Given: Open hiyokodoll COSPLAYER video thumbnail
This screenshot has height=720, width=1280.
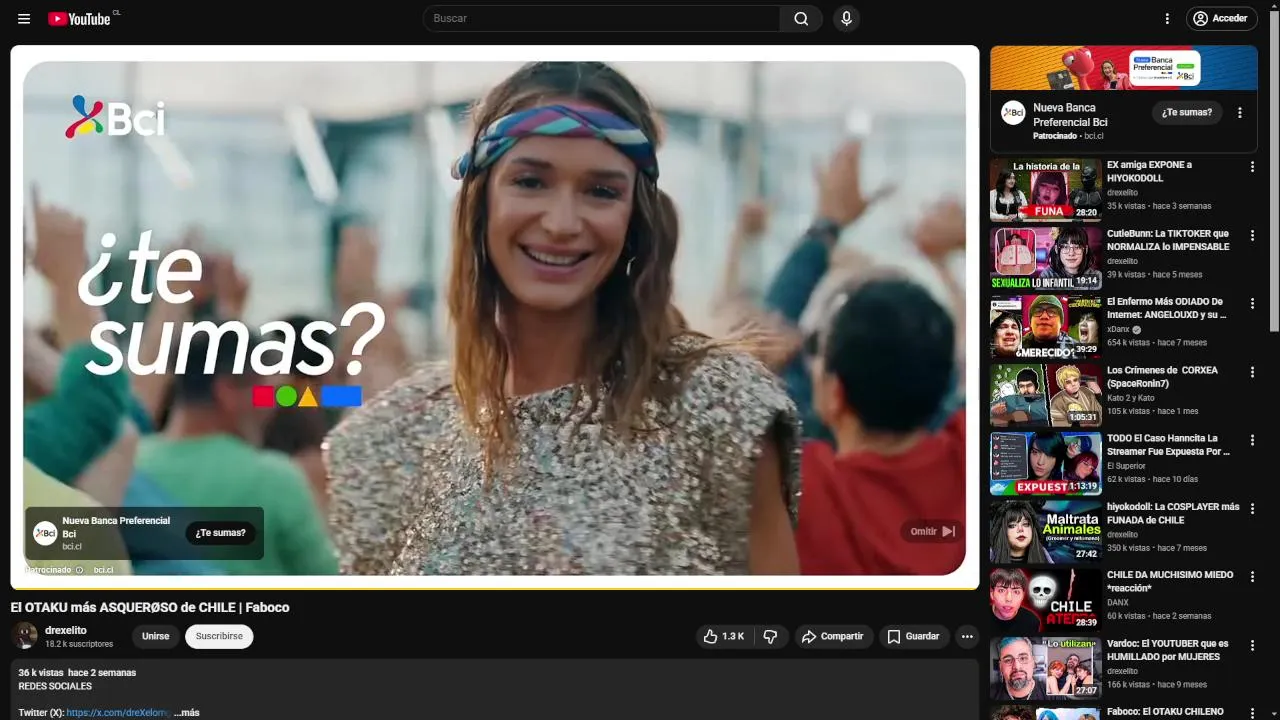Looking at the screenshot, I should click(1045, 532).
